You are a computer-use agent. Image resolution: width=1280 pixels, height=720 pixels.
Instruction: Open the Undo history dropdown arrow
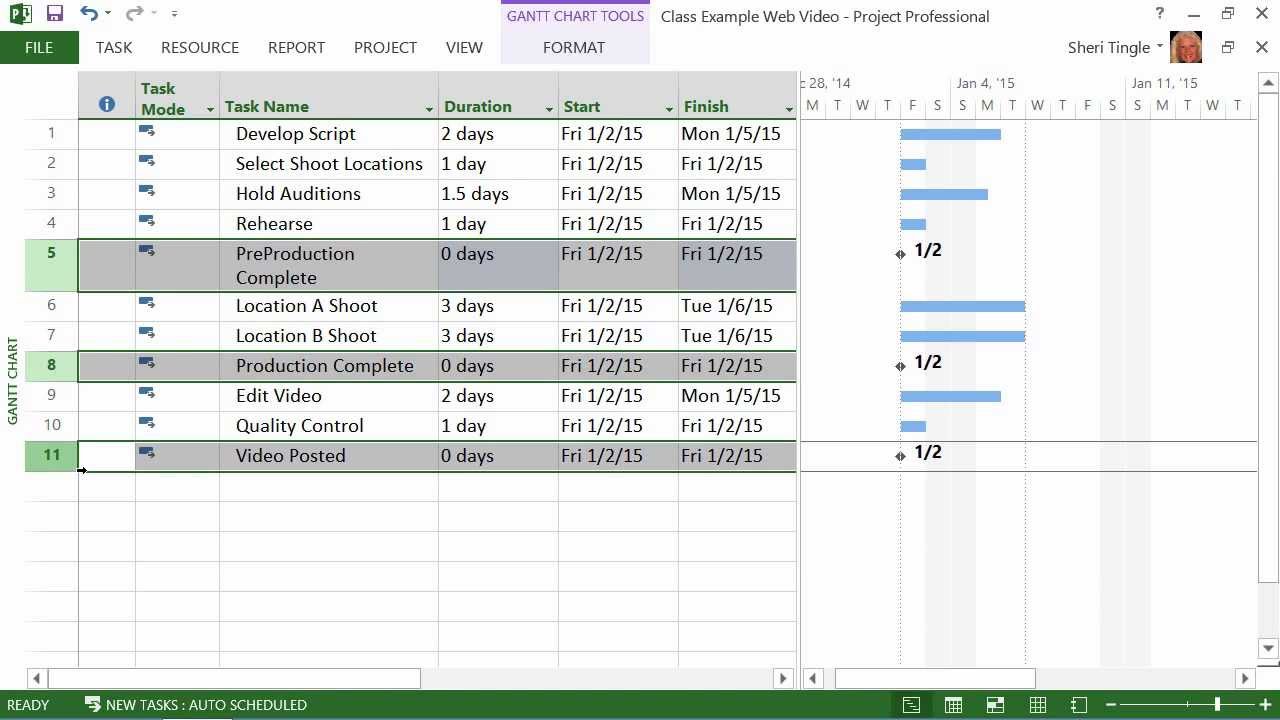108,14
